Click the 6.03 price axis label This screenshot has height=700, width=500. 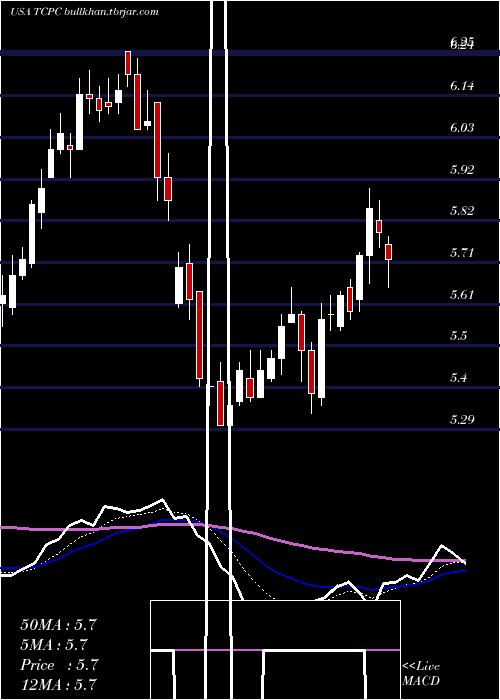(462, 128)
